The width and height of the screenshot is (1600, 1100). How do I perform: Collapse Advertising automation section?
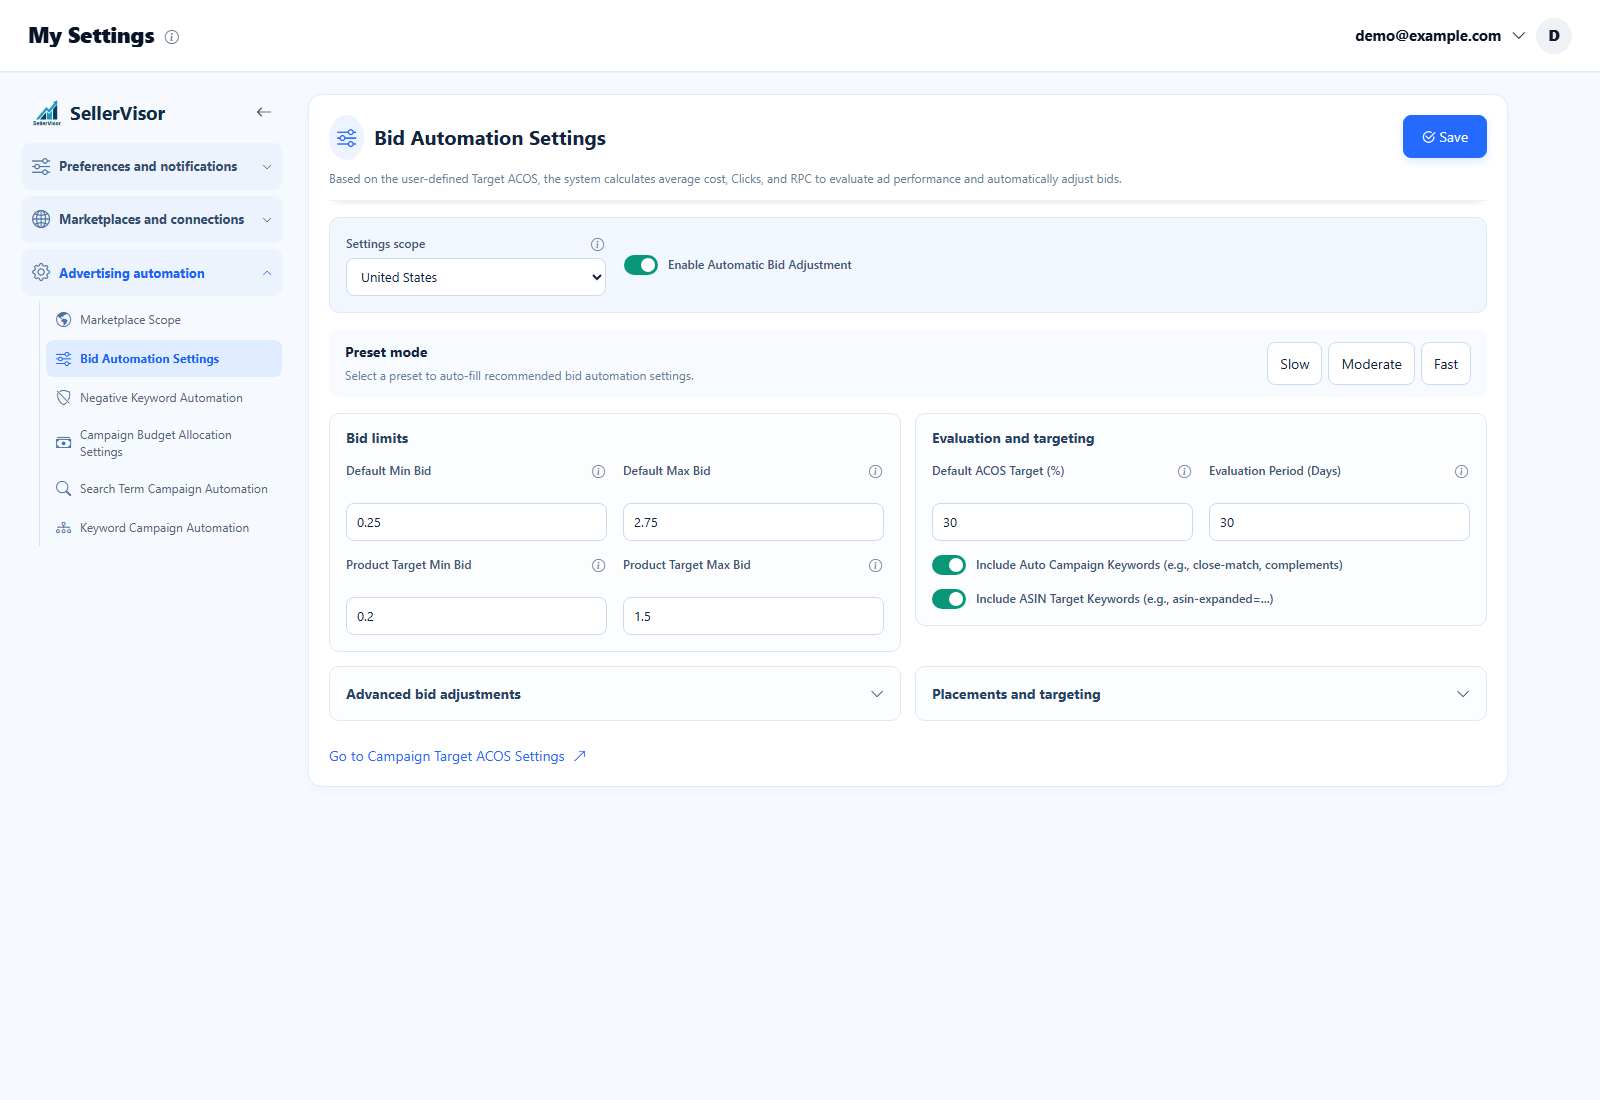click(x=152, y=273)
